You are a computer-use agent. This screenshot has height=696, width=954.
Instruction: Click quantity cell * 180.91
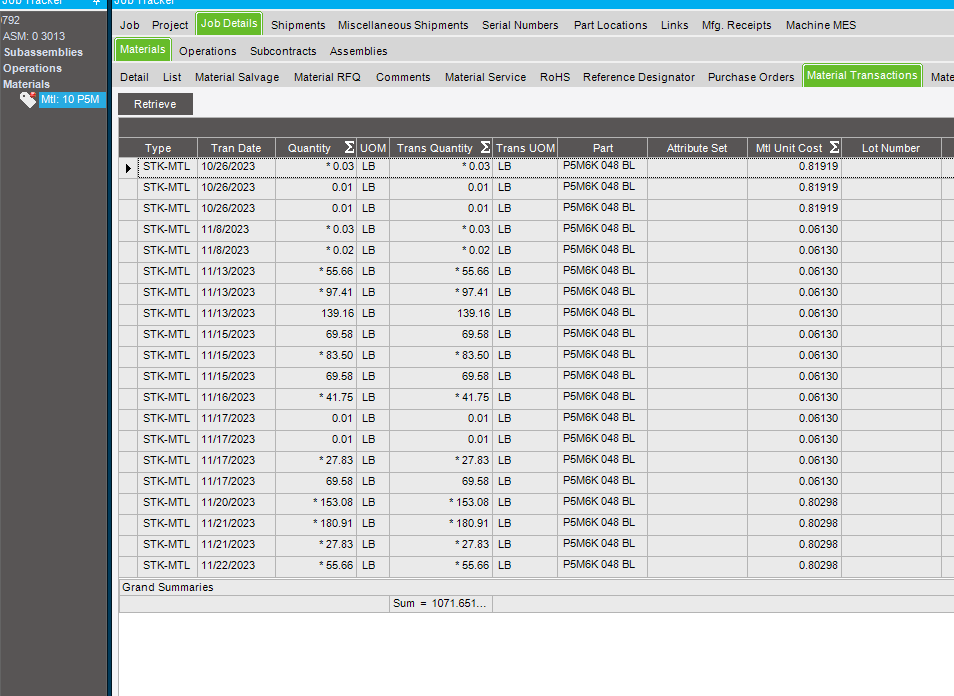click(316, 523)
